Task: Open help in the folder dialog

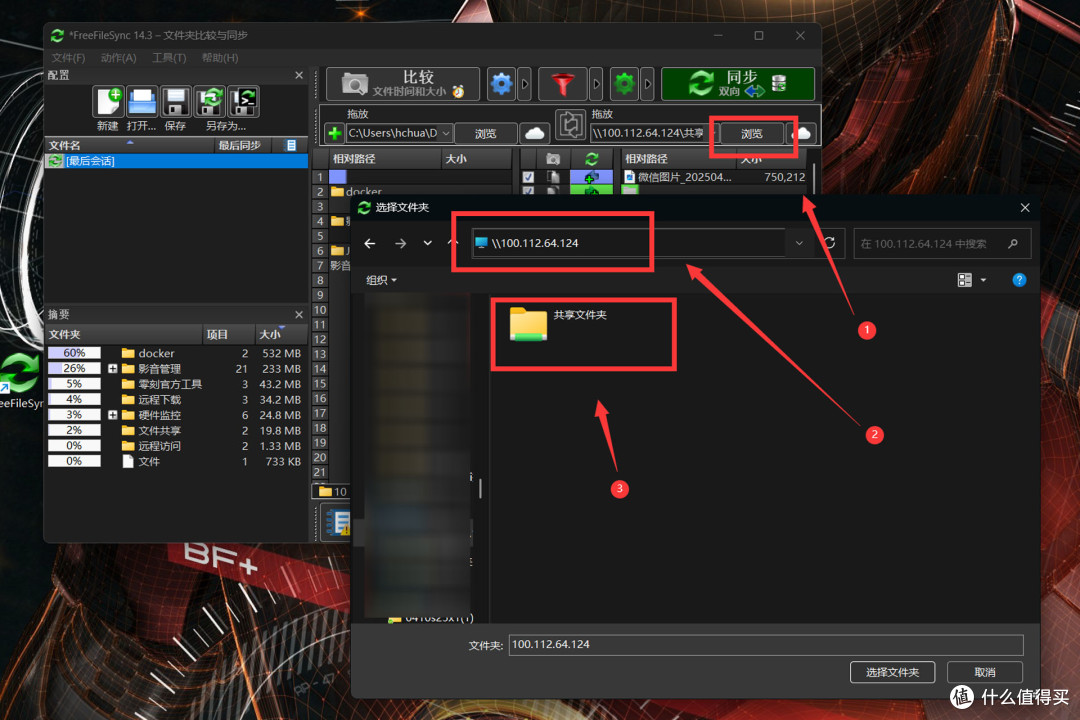Action: pos(1019,280)
